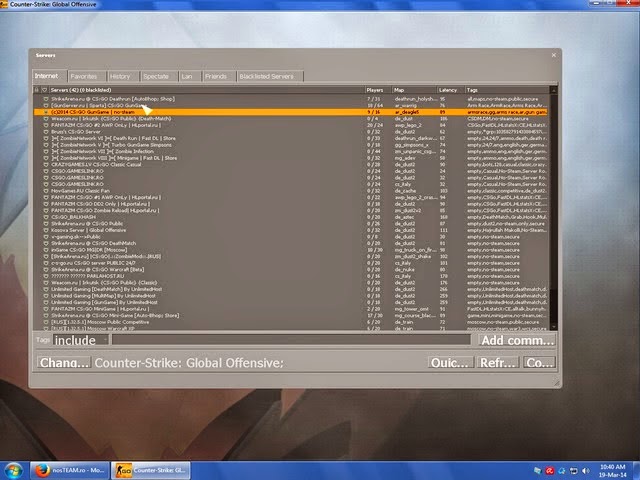Select 'Unlimited Gaming [MultiMap]' server row
640x480 pixels.
tap(291, 296)
